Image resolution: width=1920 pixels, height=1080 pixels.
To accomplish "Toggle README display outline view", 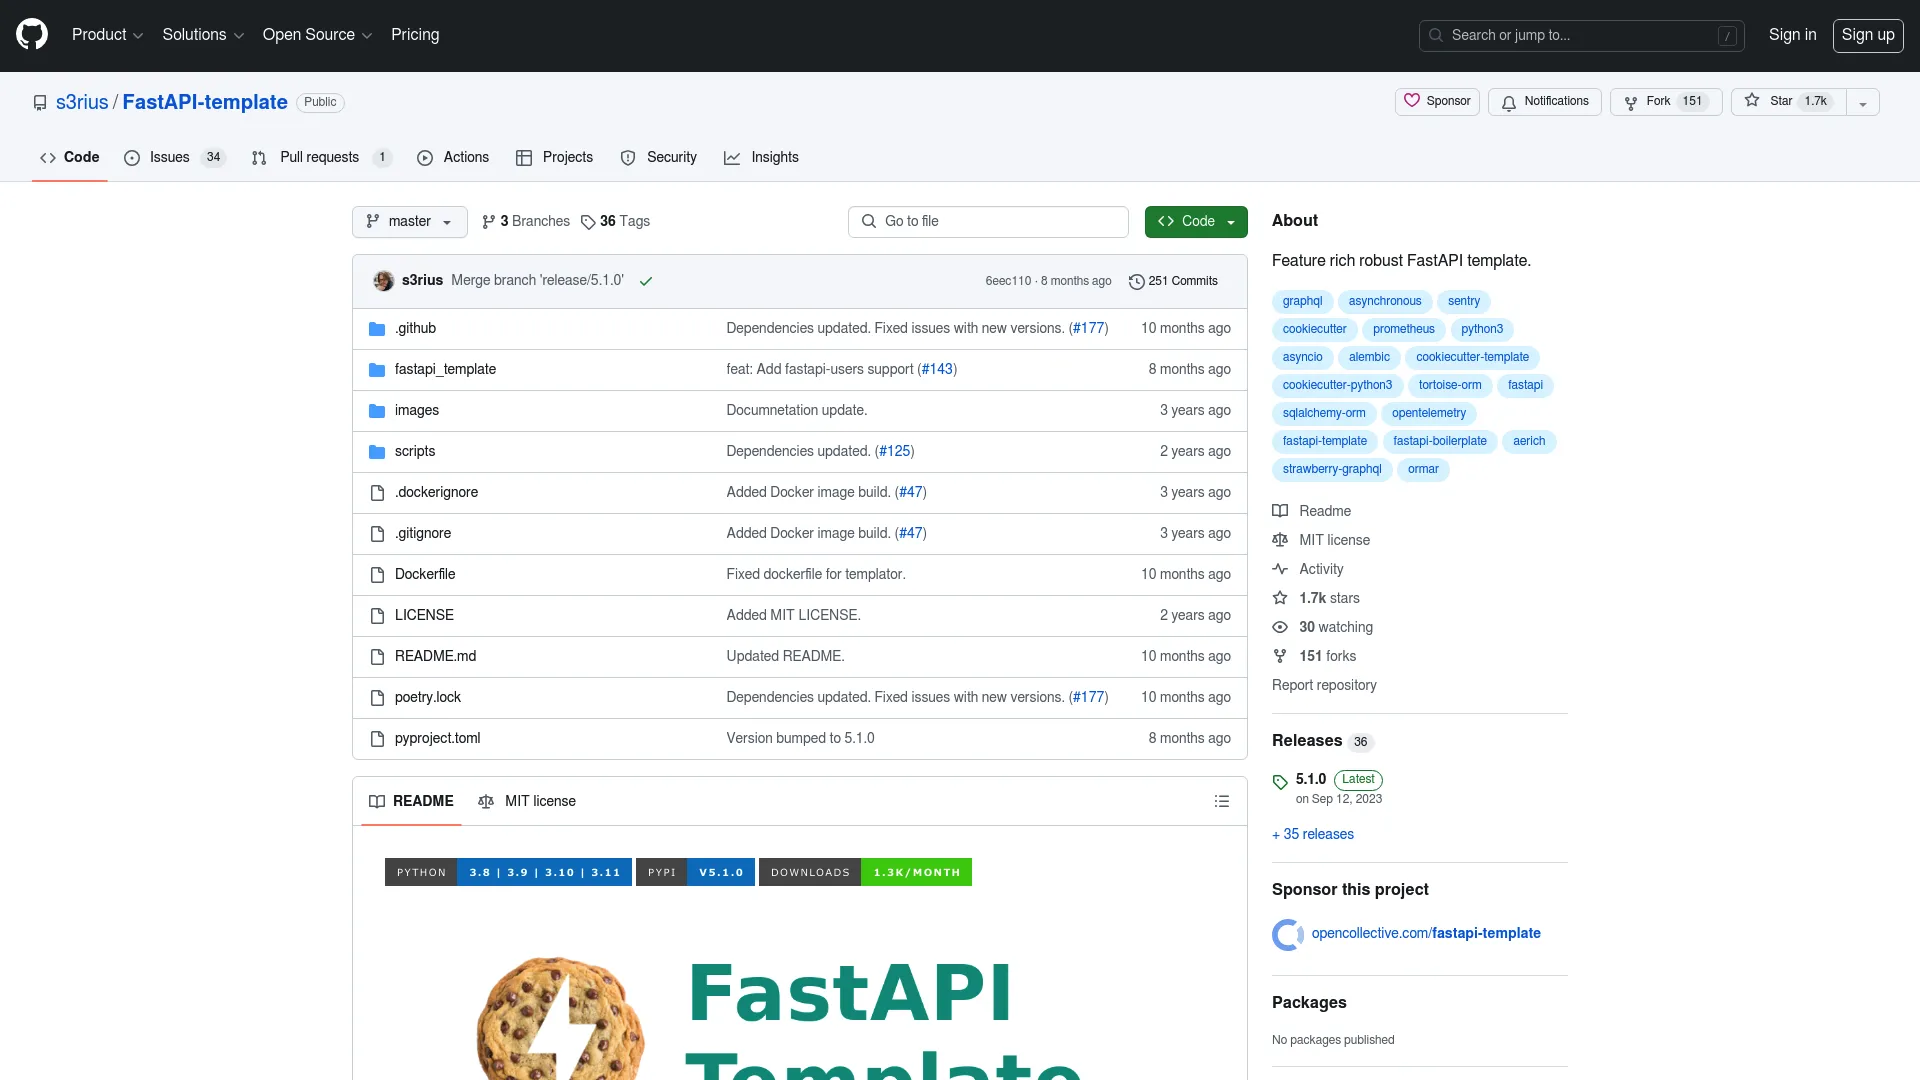I will [x=1221, y=800].
